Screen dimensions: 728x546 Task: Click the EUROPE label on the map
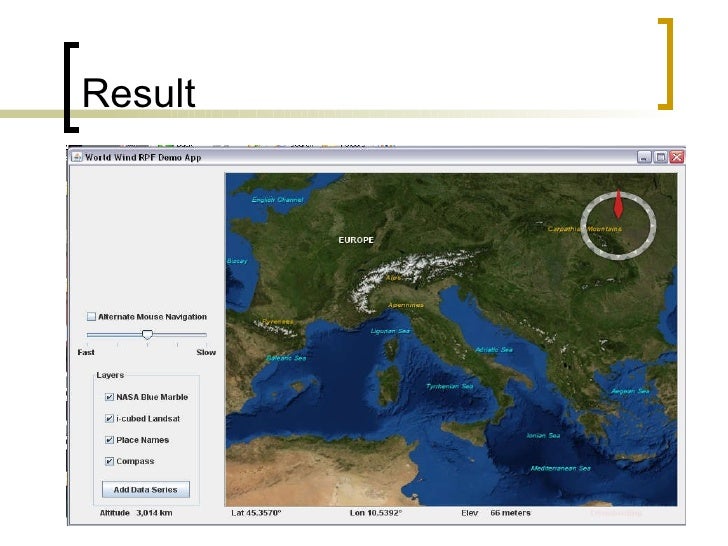pos(356,240)
